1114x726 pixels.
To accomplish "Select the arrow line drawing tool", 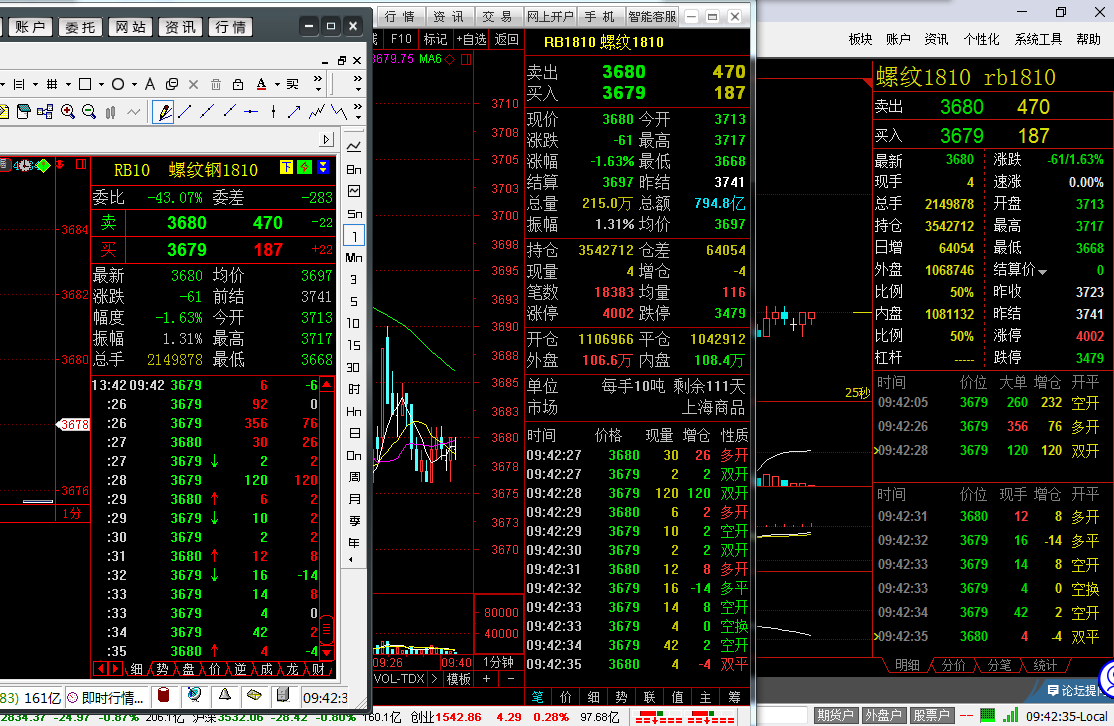I will coord(294,112).
